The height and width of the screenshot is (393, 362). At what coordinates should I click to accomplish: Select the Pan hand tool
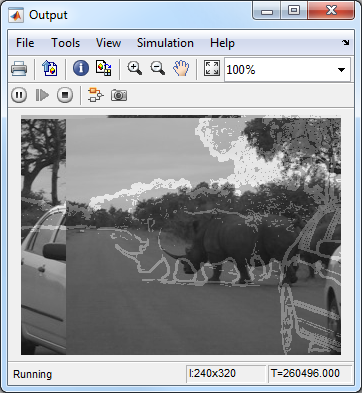point(181,68)
